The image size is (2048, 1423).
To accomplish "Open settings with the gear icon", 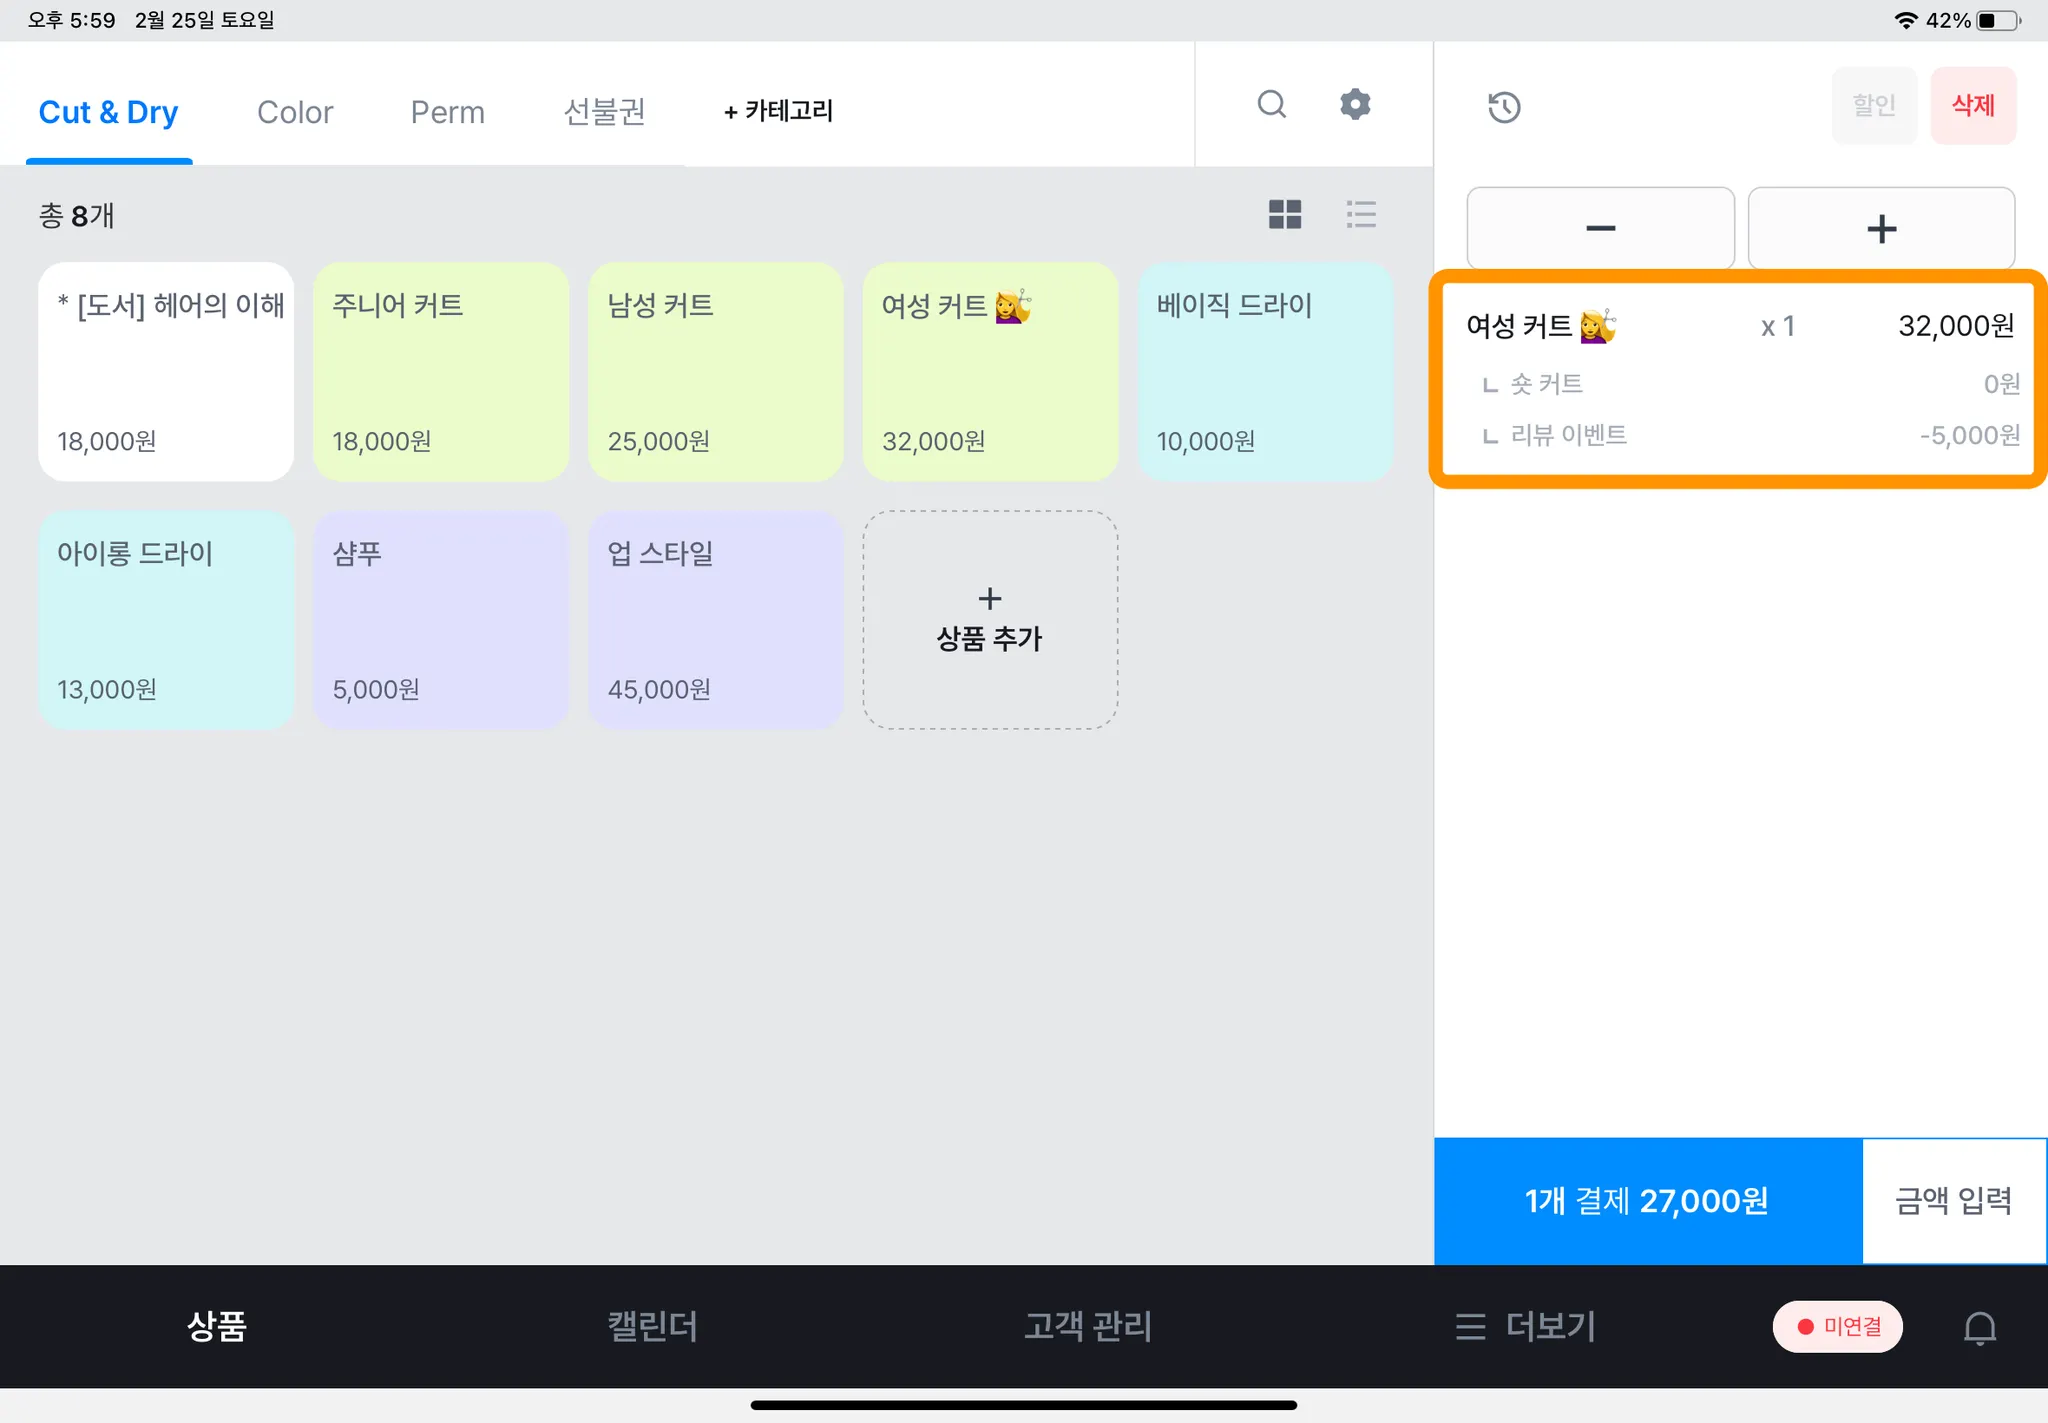I will 1355,104.
